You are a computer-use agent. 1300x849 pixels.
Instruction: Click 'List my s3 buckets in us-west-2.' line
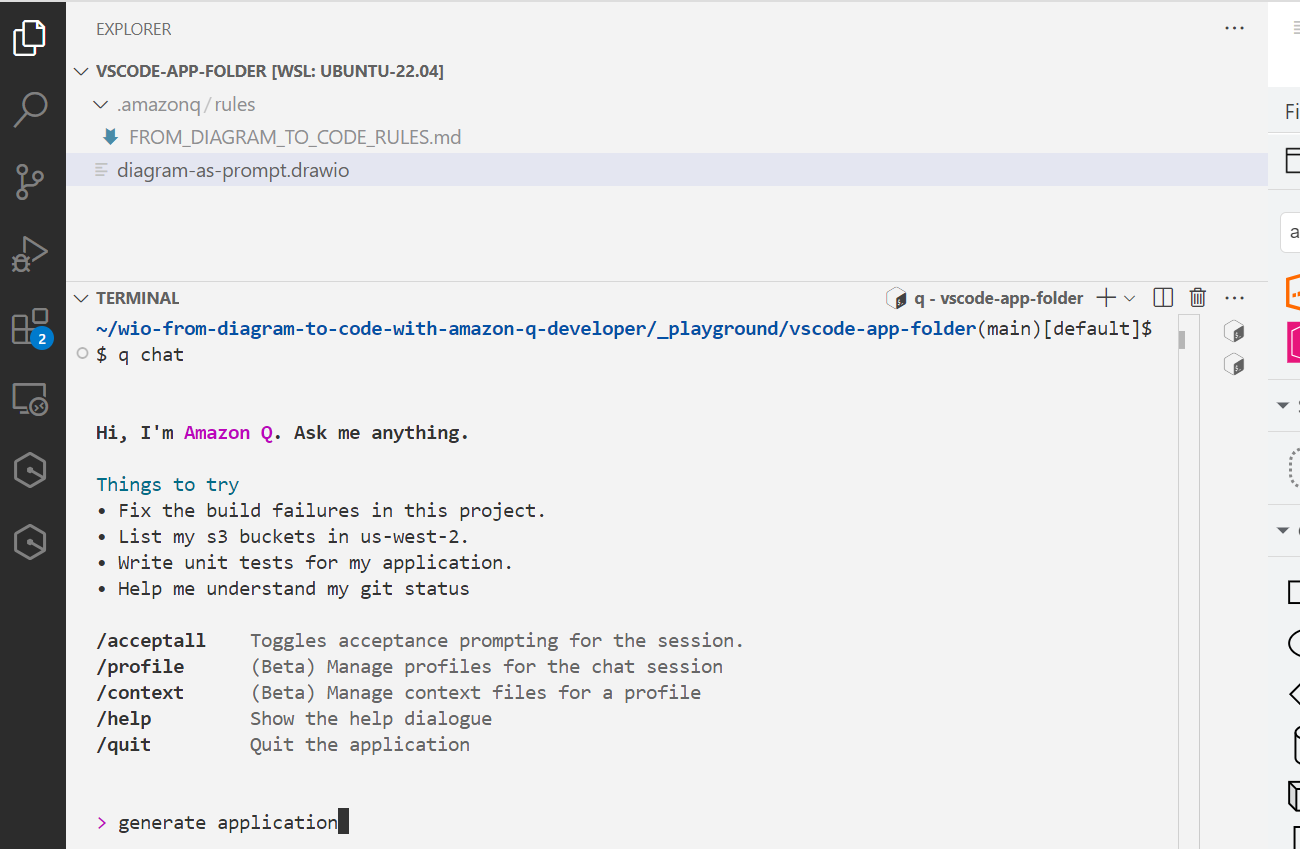coord(282,536)
